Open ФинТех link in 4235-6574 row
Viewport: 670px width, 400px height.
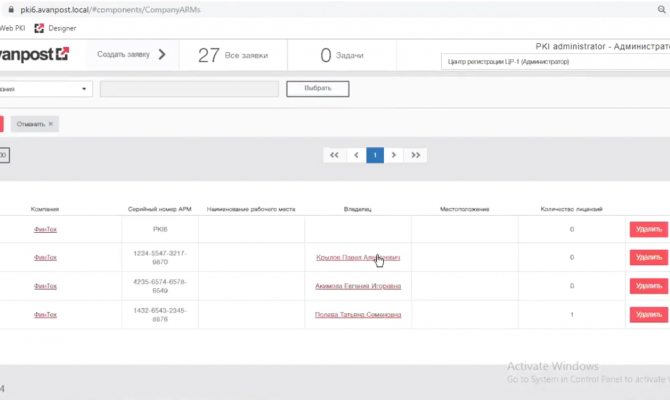tap(45, 286)
